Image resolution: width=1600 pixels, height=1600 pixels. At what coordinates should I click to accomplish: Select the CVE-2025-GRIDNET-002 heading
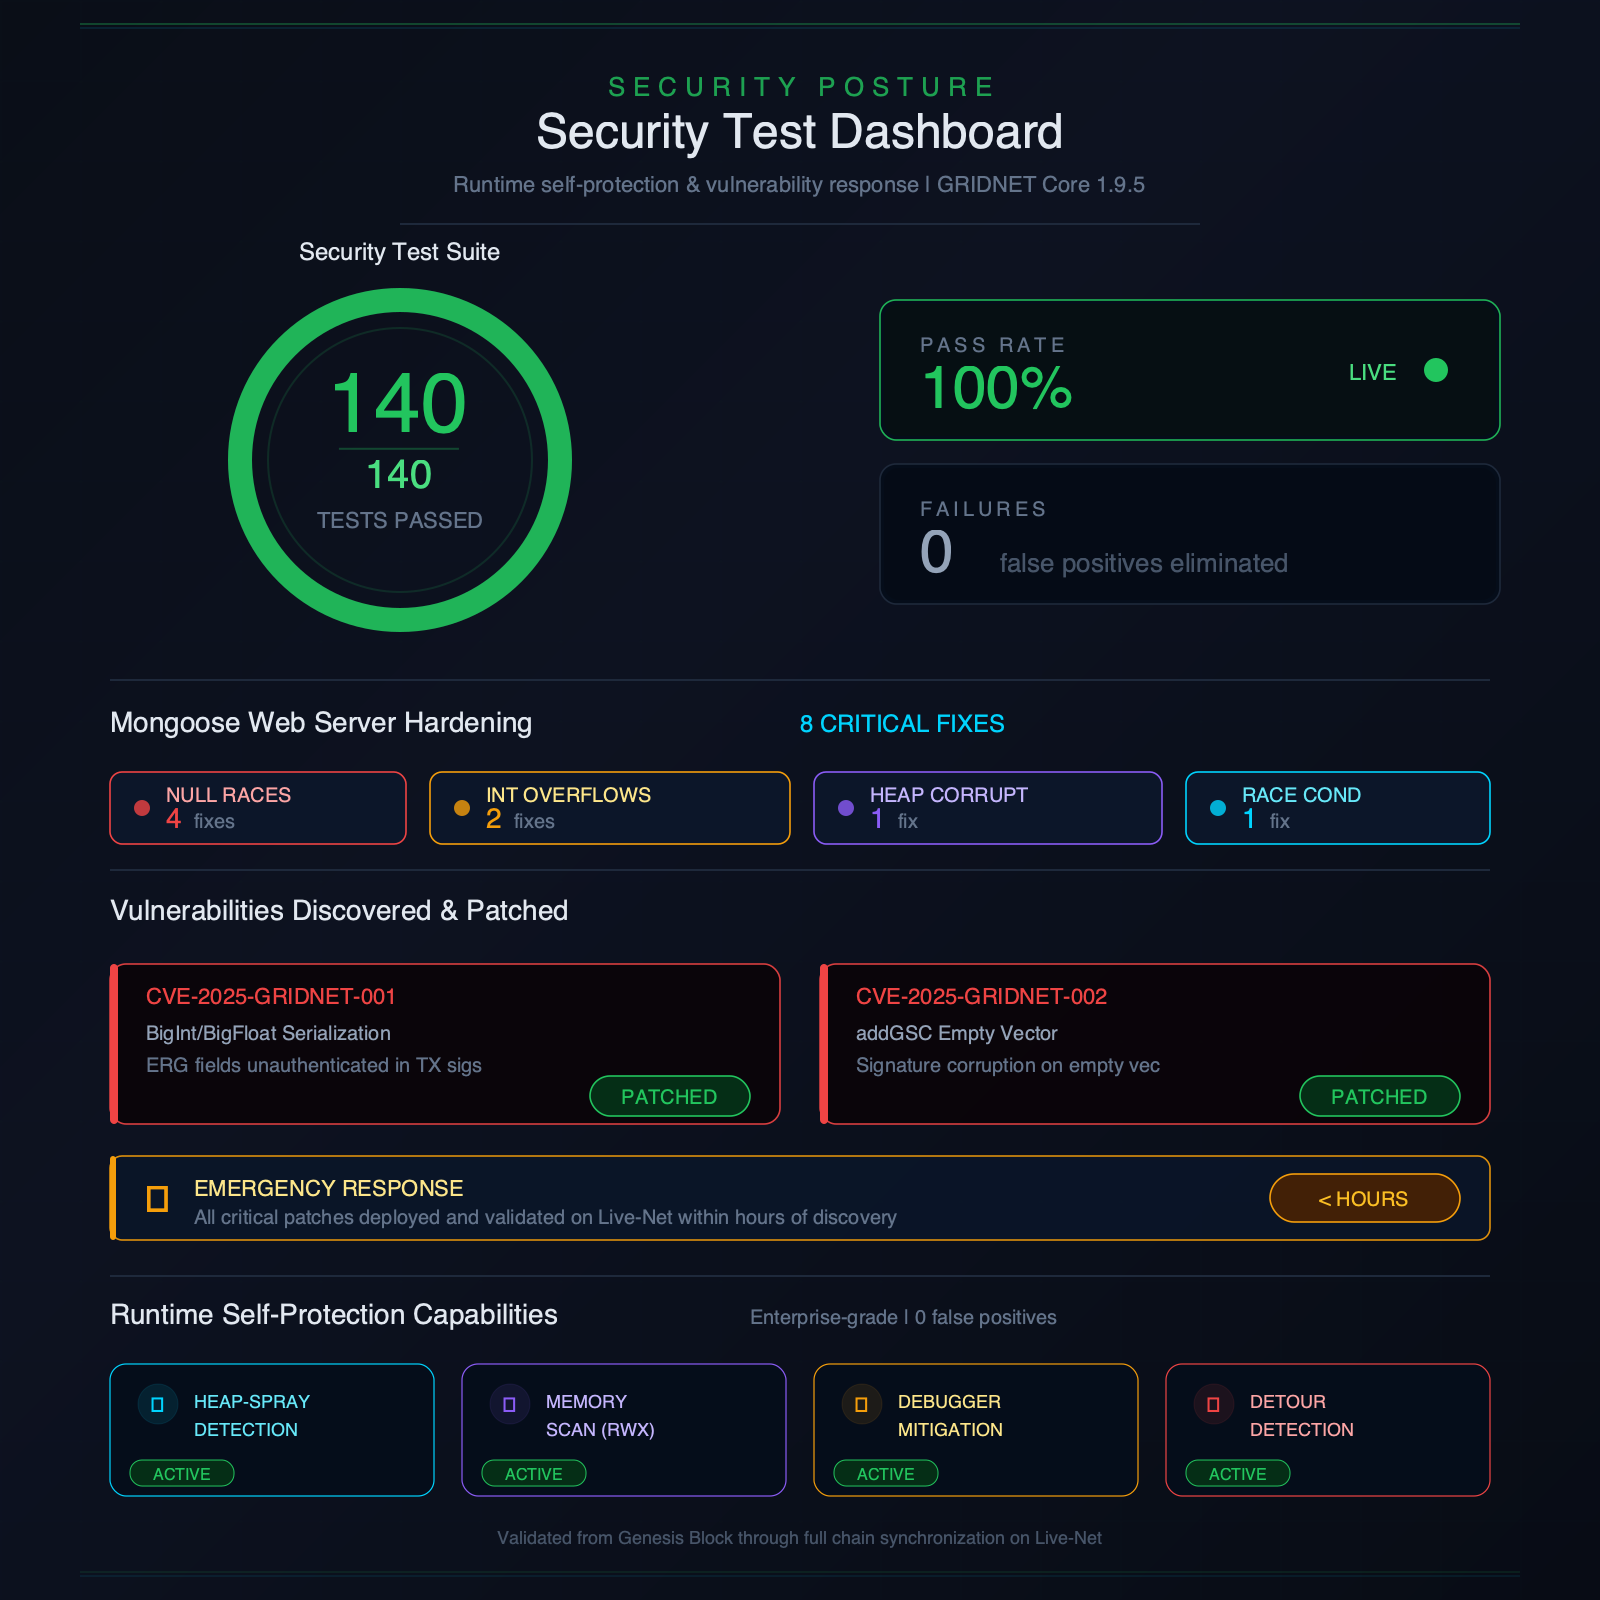[x=981, y=996]
